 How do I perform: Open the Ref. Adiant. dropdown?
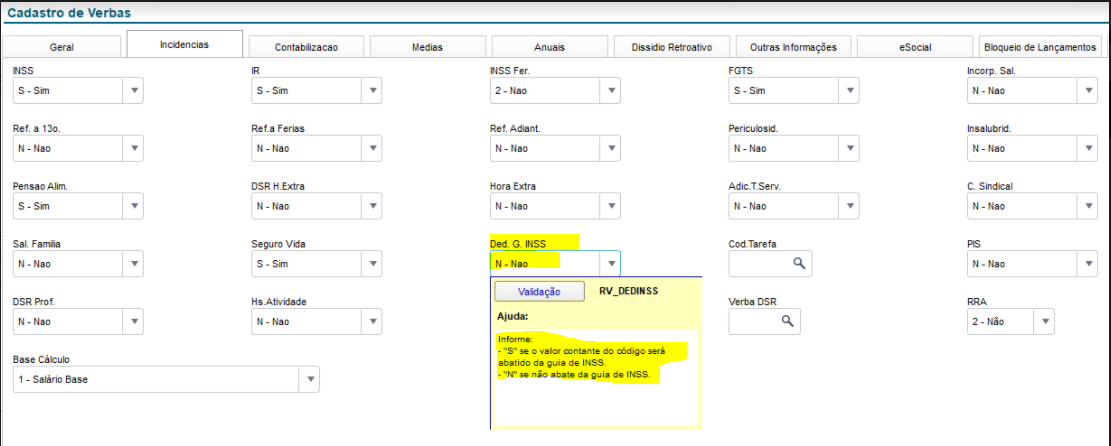610,148
